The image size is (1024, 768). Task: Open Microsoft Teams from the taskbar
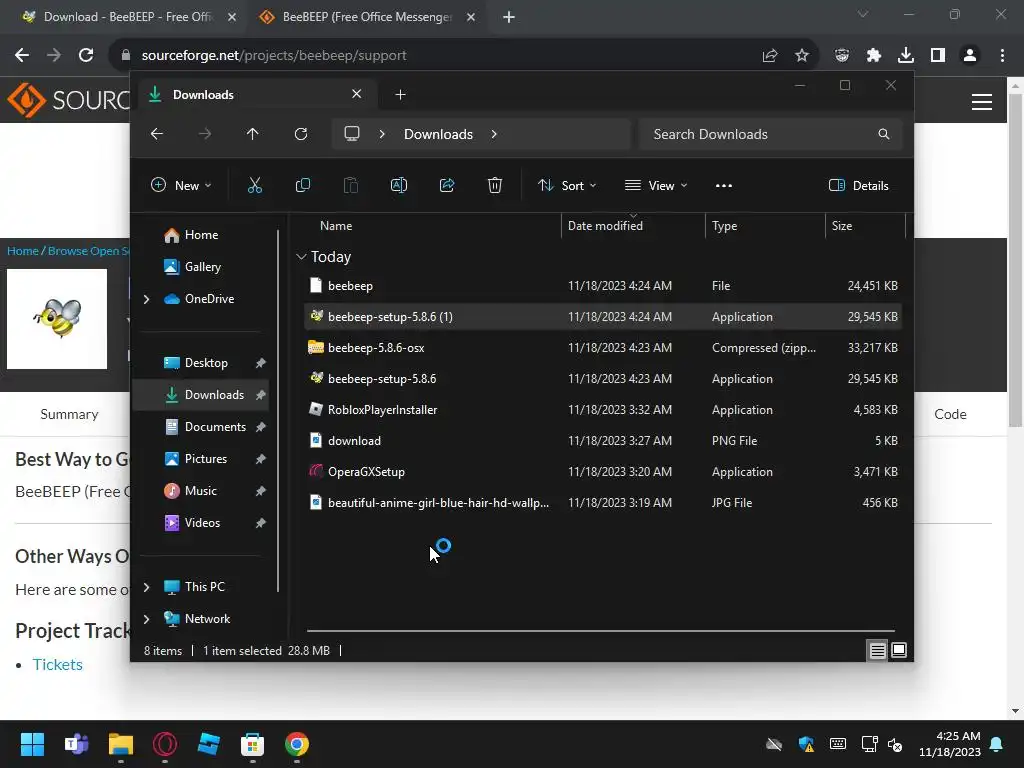(x=76, y=744)
